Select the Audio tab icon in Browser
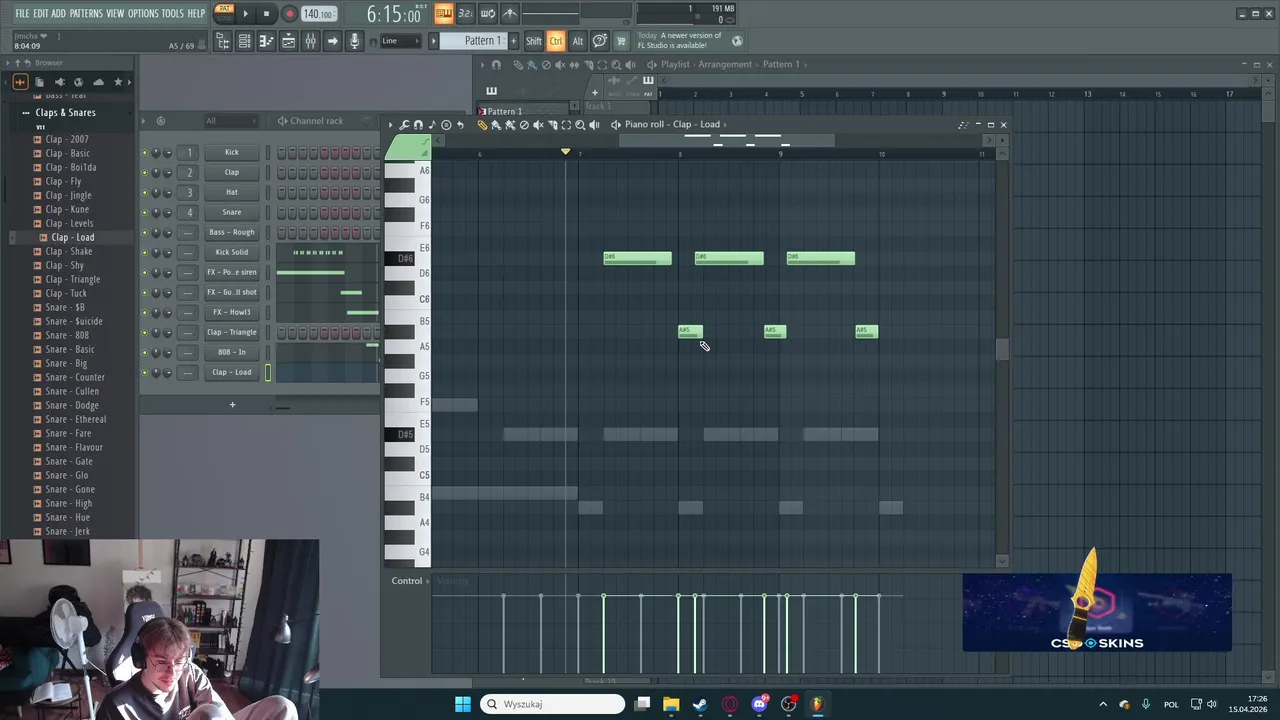 20,82
